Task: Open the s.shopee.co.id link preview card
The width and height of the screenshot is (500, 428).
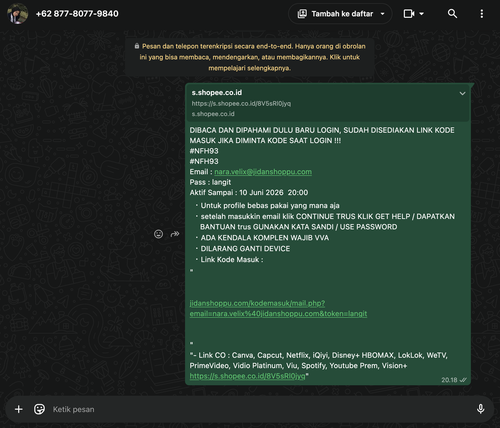Action: click(328, 103)
